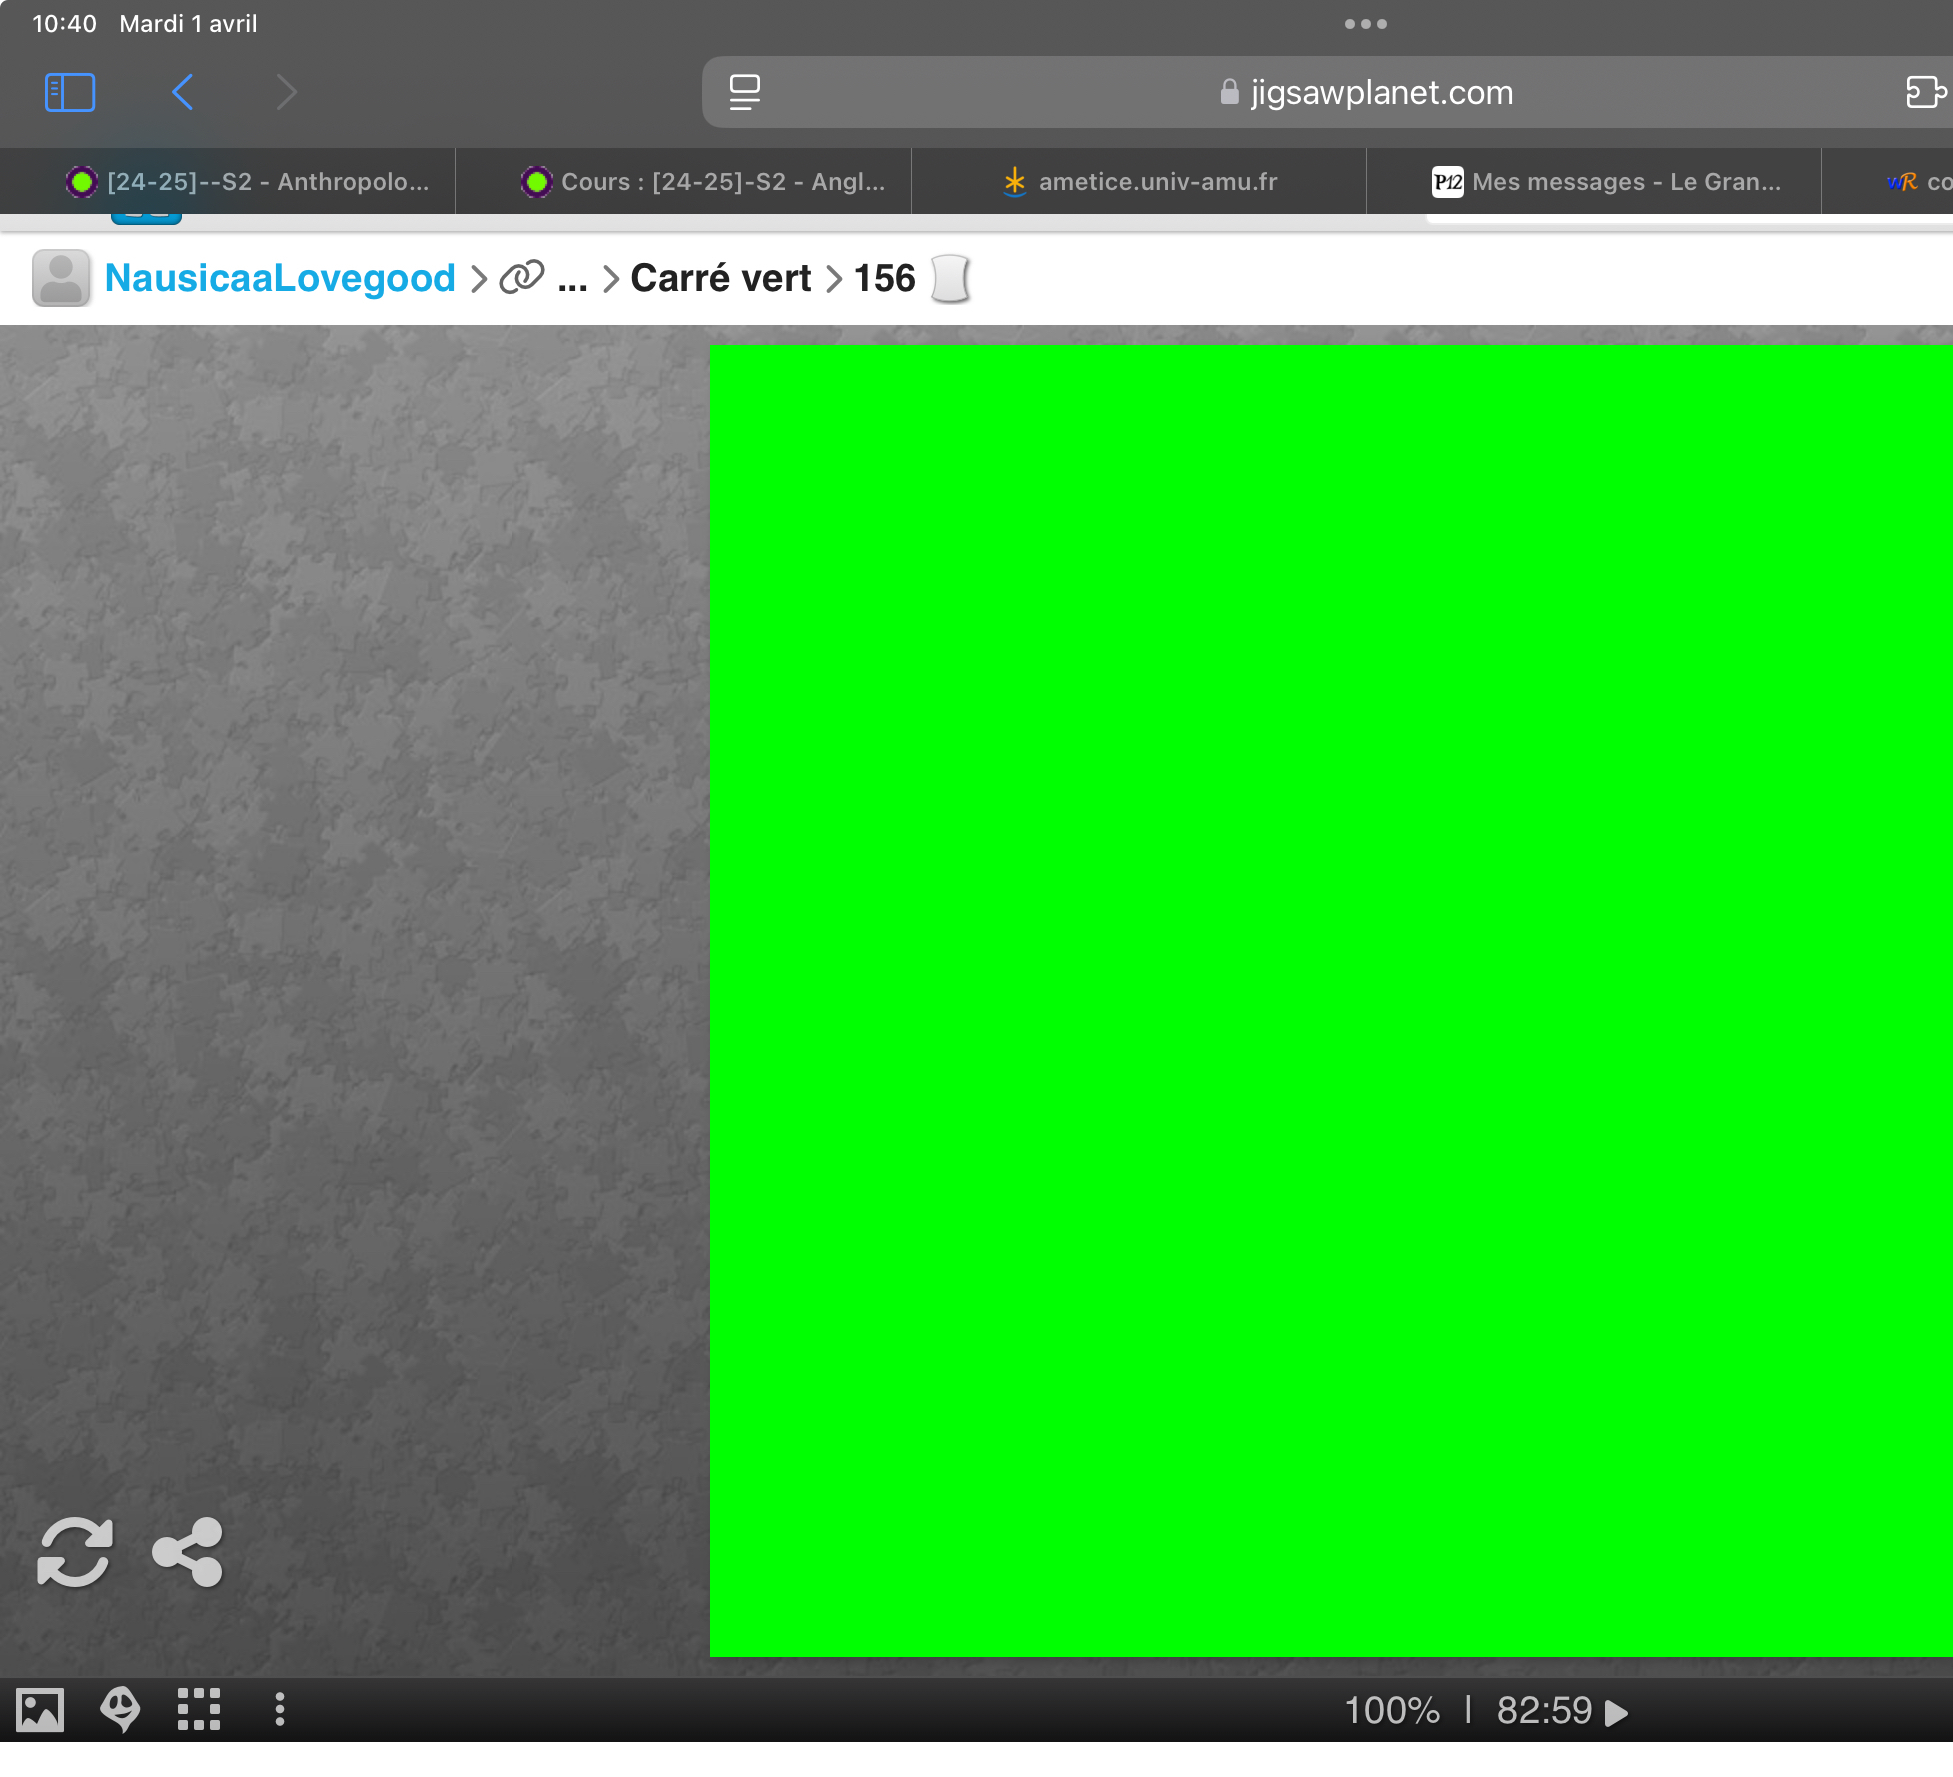Open the extensions icon in the address bar
The width and height of the screenshot is (1953, 1777).
tap(1925, 93)
